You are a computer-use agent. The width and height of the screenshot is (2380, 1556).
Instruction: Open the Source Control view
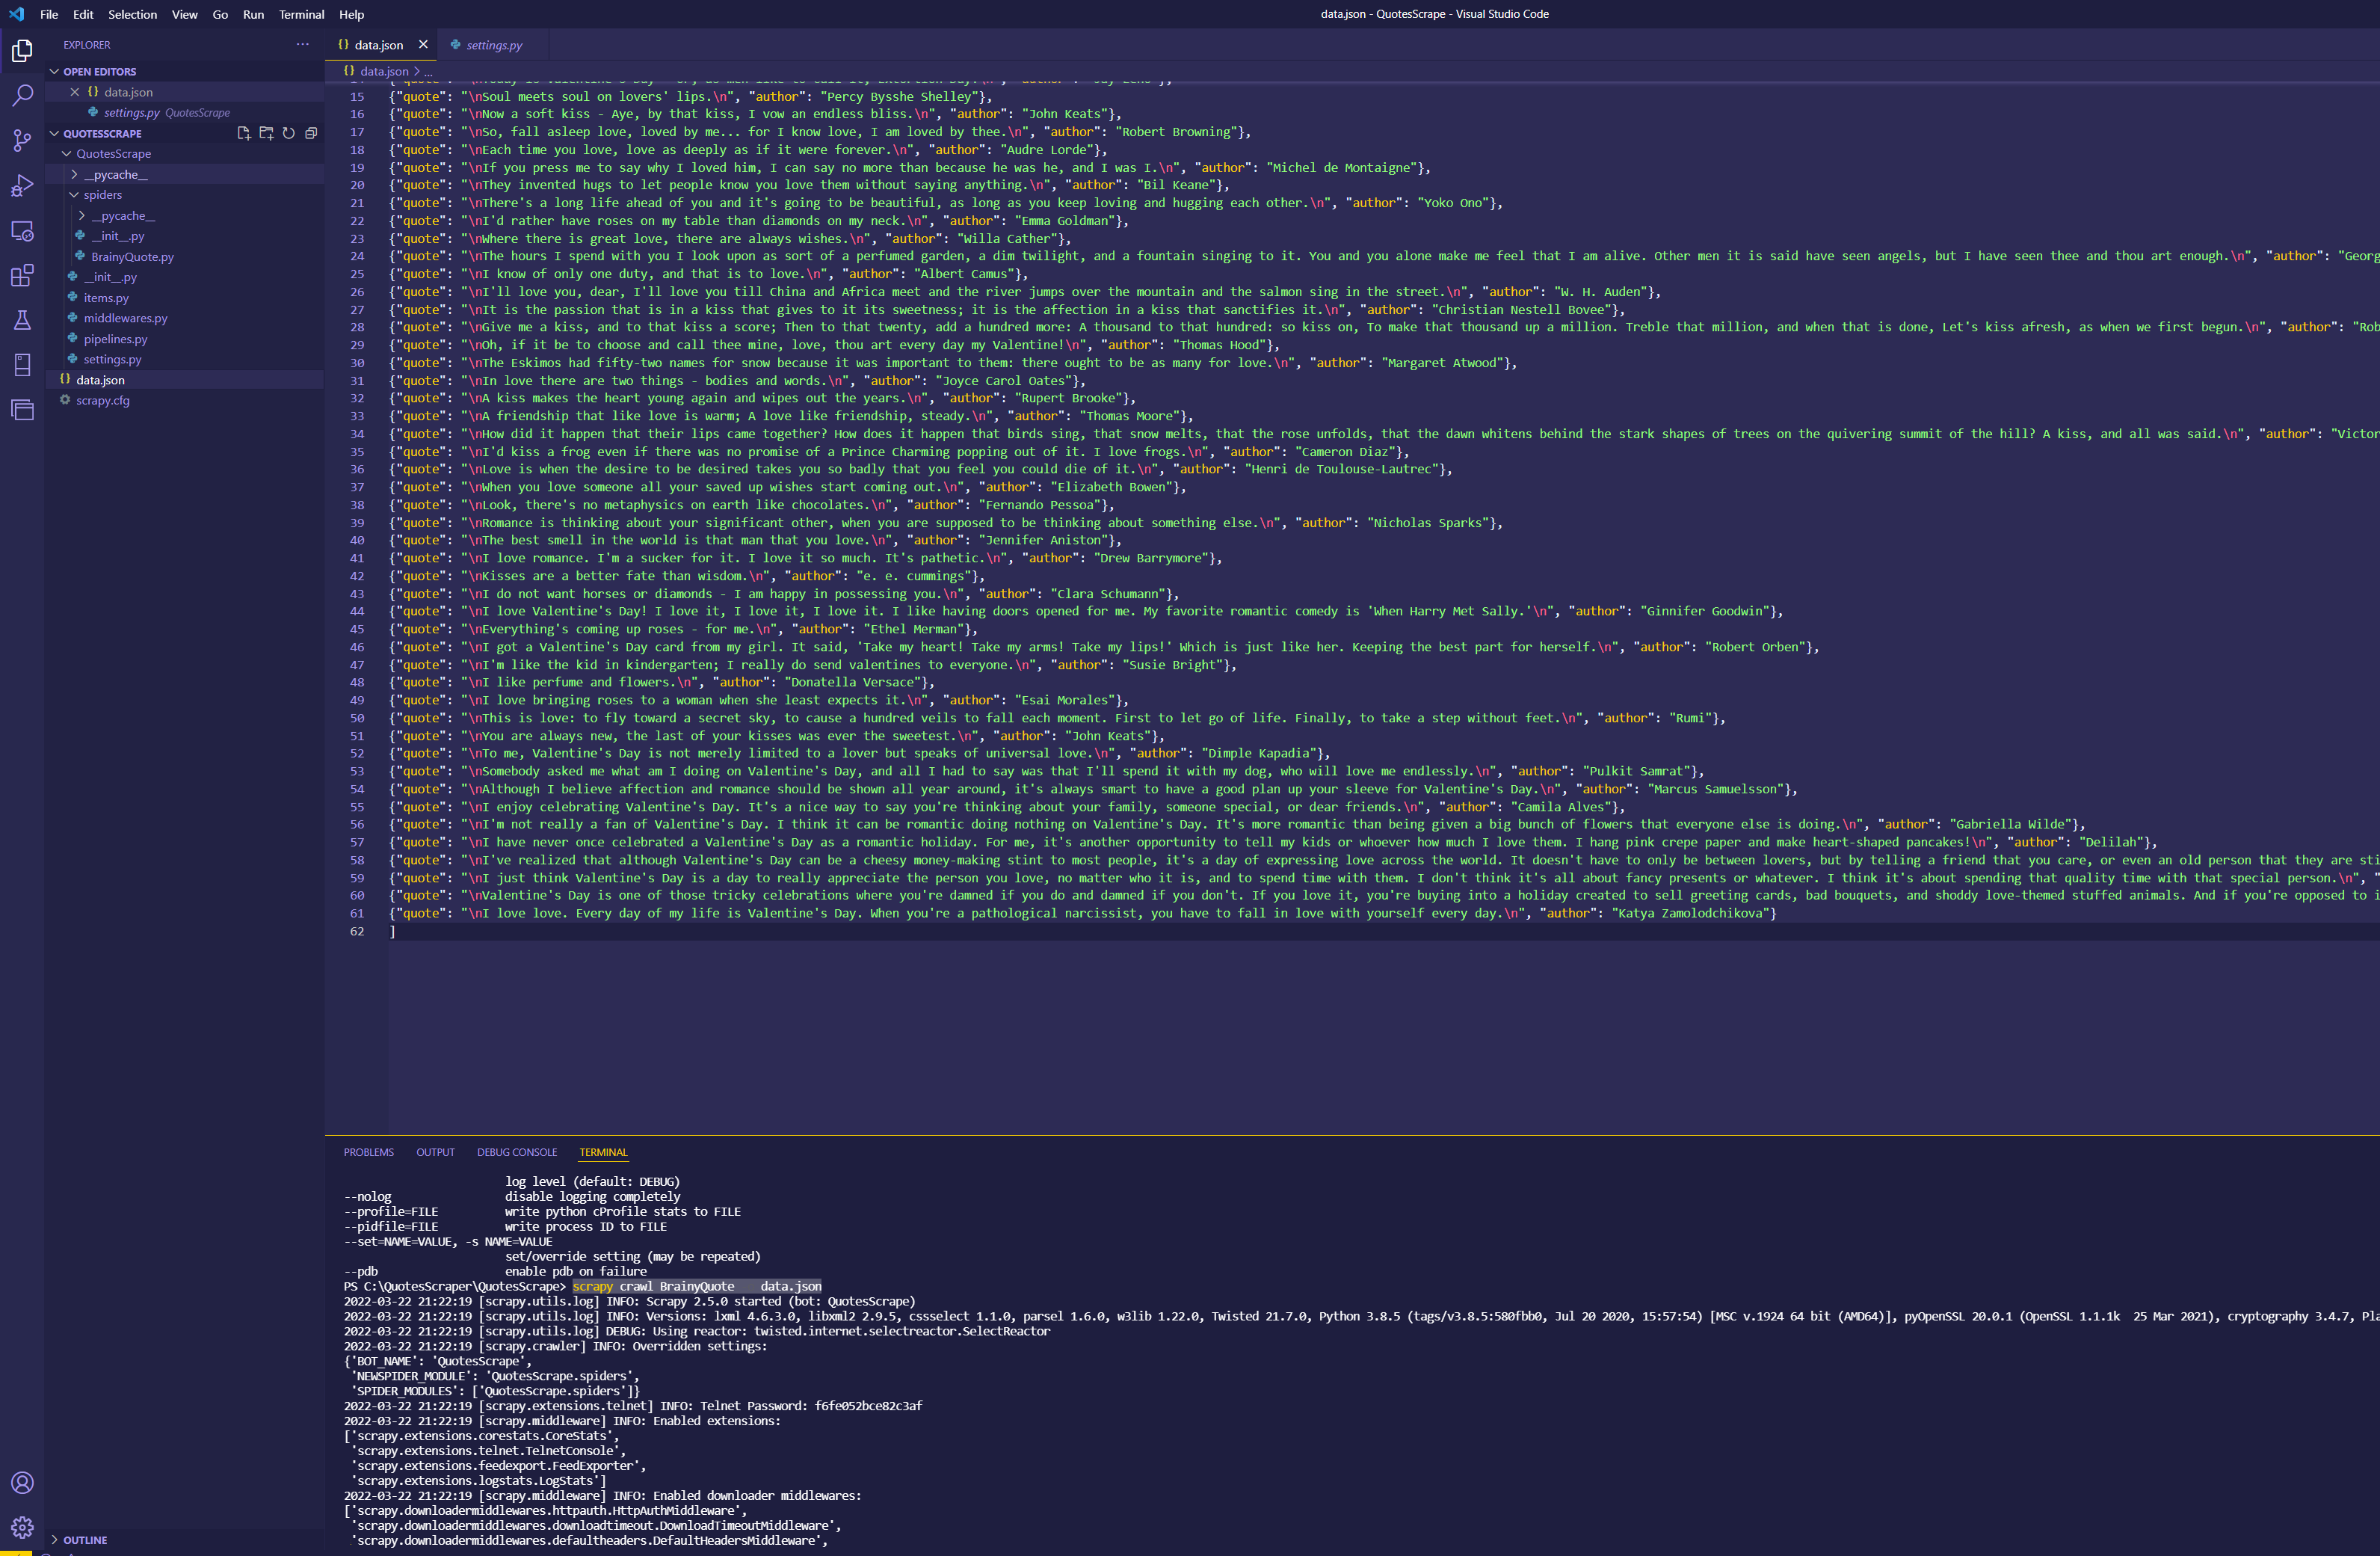click(x=22, y=140)
